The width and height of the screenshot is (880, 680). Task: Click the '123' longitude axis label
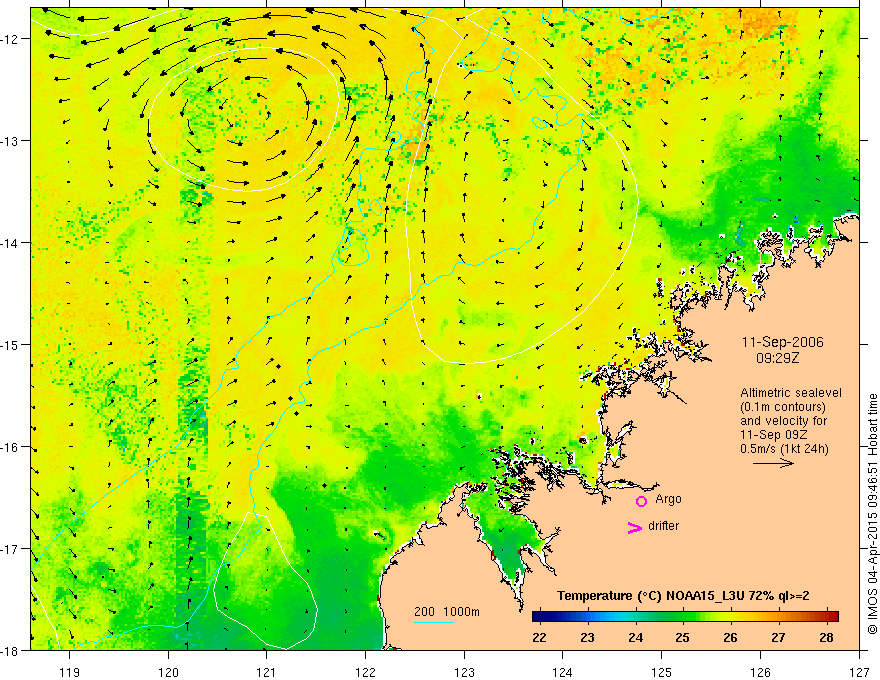[464, 672]
